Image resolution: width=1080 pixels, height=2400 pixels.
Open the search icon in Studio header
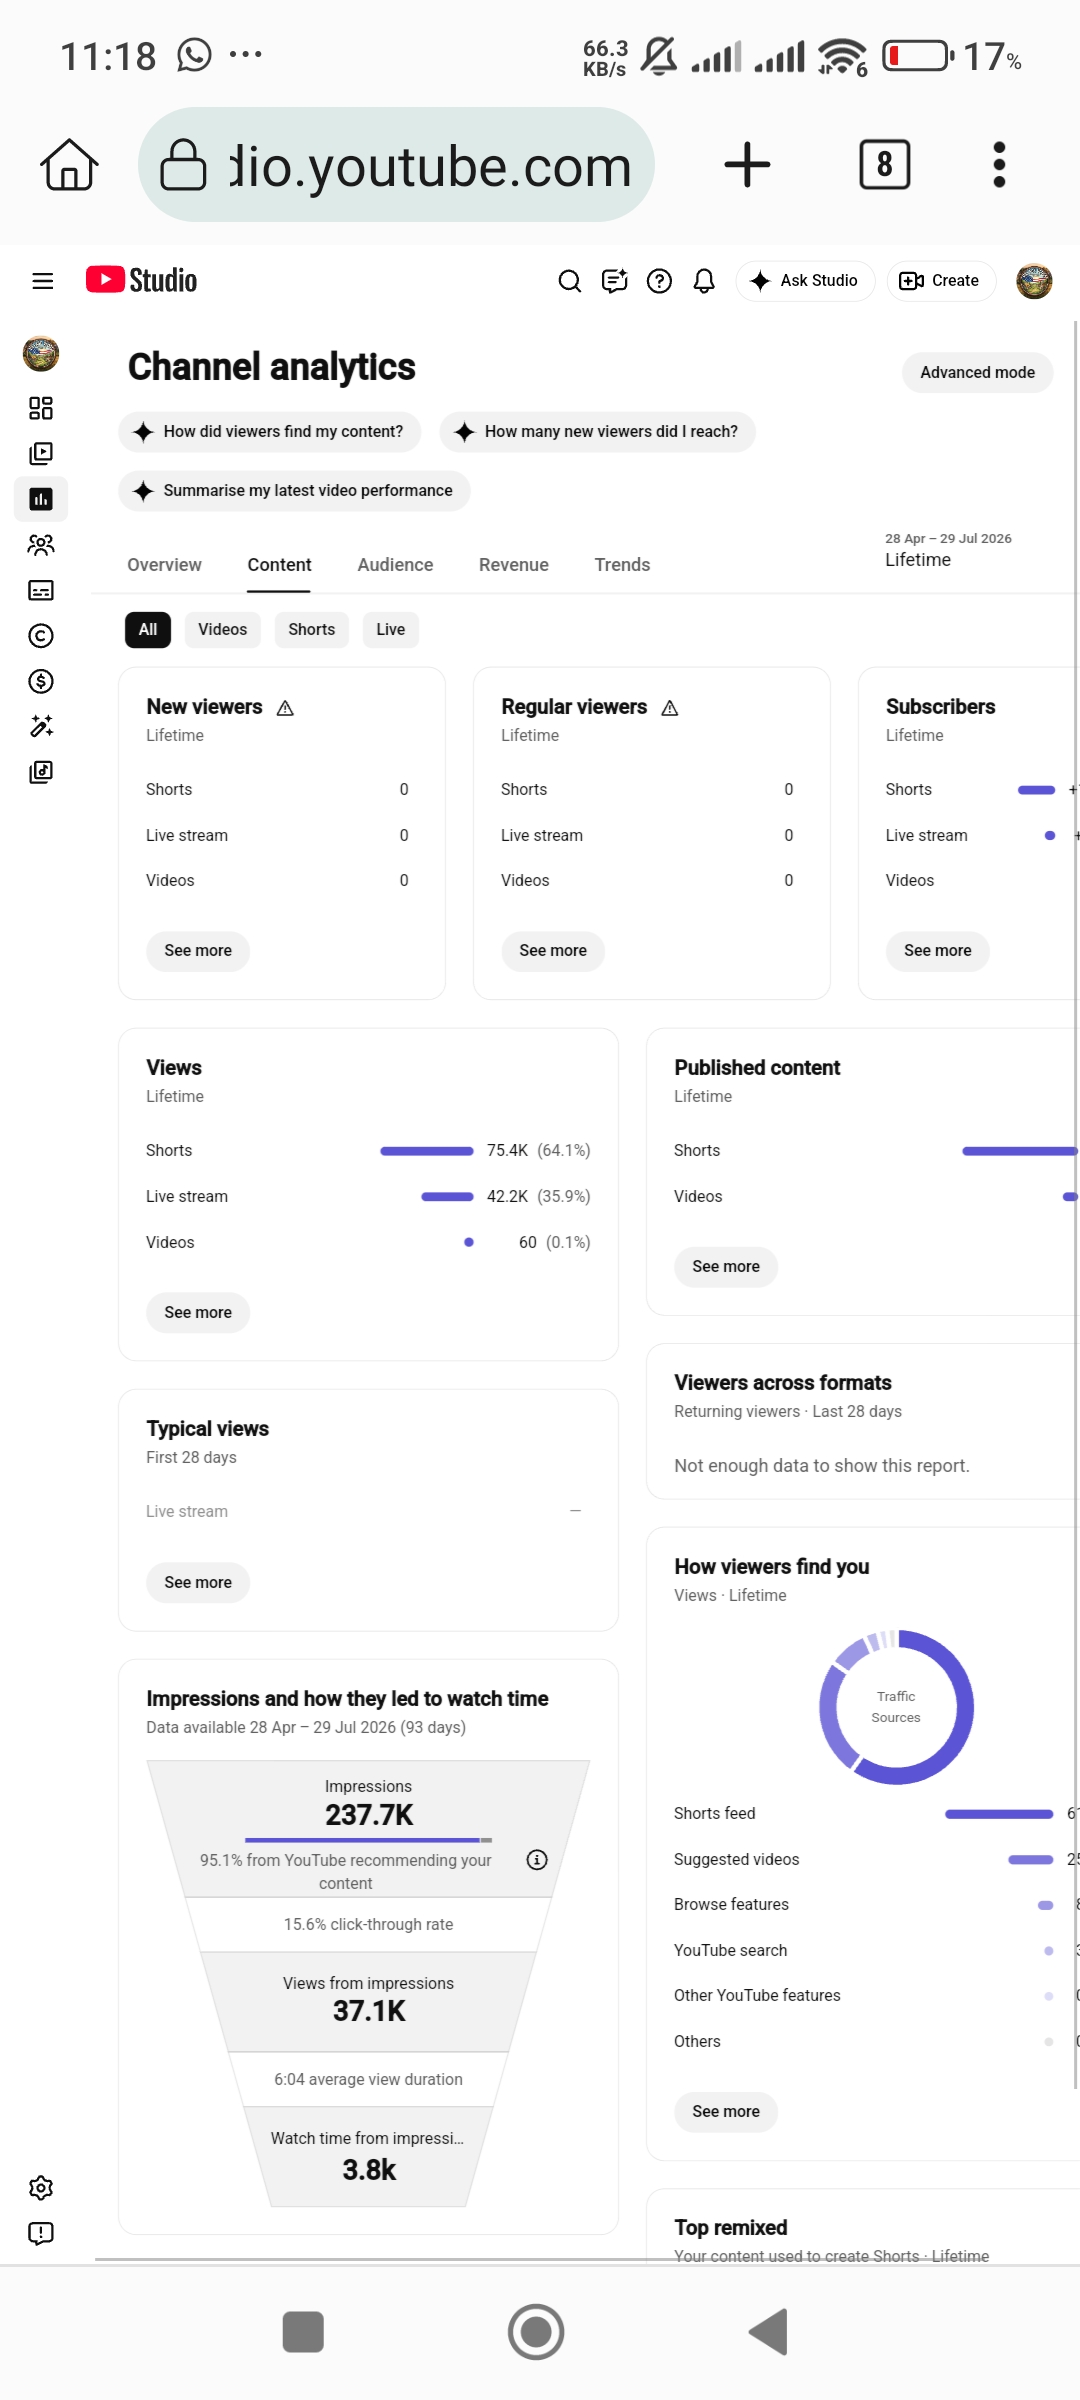click(569, 281)
